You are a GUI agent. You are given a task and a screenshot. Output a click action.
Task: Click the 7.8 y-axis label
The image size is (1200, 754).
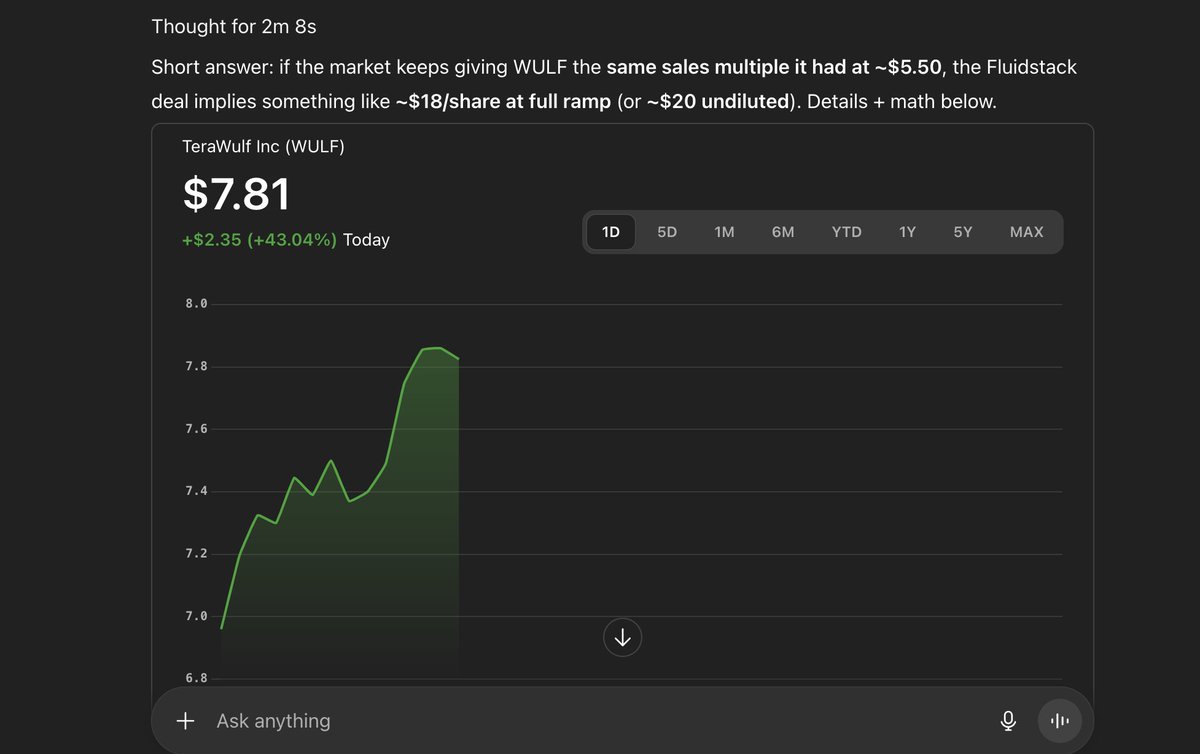click(x=196, y=367)
